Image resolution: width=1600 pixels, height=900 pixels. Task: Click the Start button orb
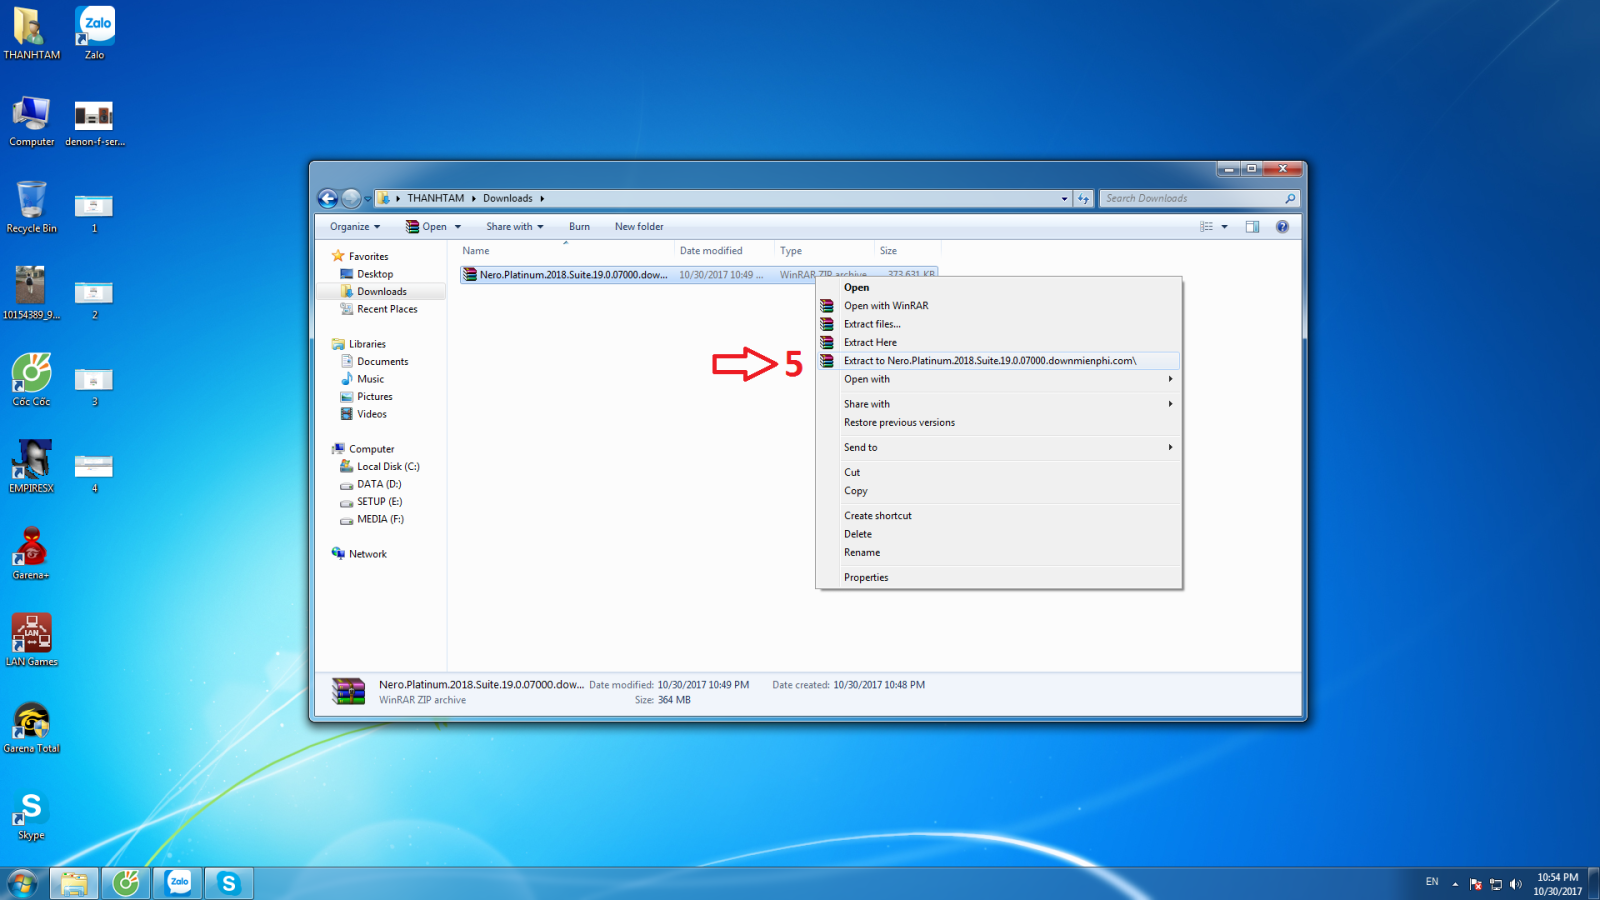tap(22, 883)
